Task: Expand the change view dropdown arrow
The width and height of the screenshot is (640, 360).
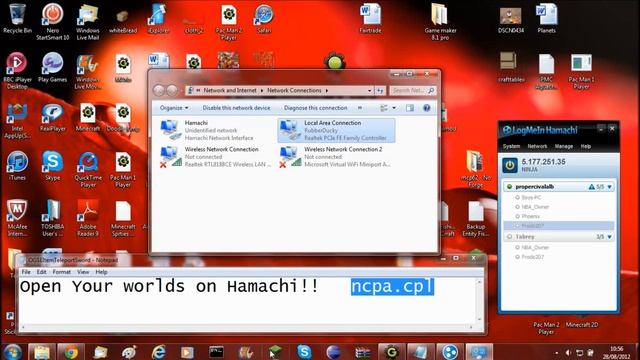Action: (x=394, y=108)
